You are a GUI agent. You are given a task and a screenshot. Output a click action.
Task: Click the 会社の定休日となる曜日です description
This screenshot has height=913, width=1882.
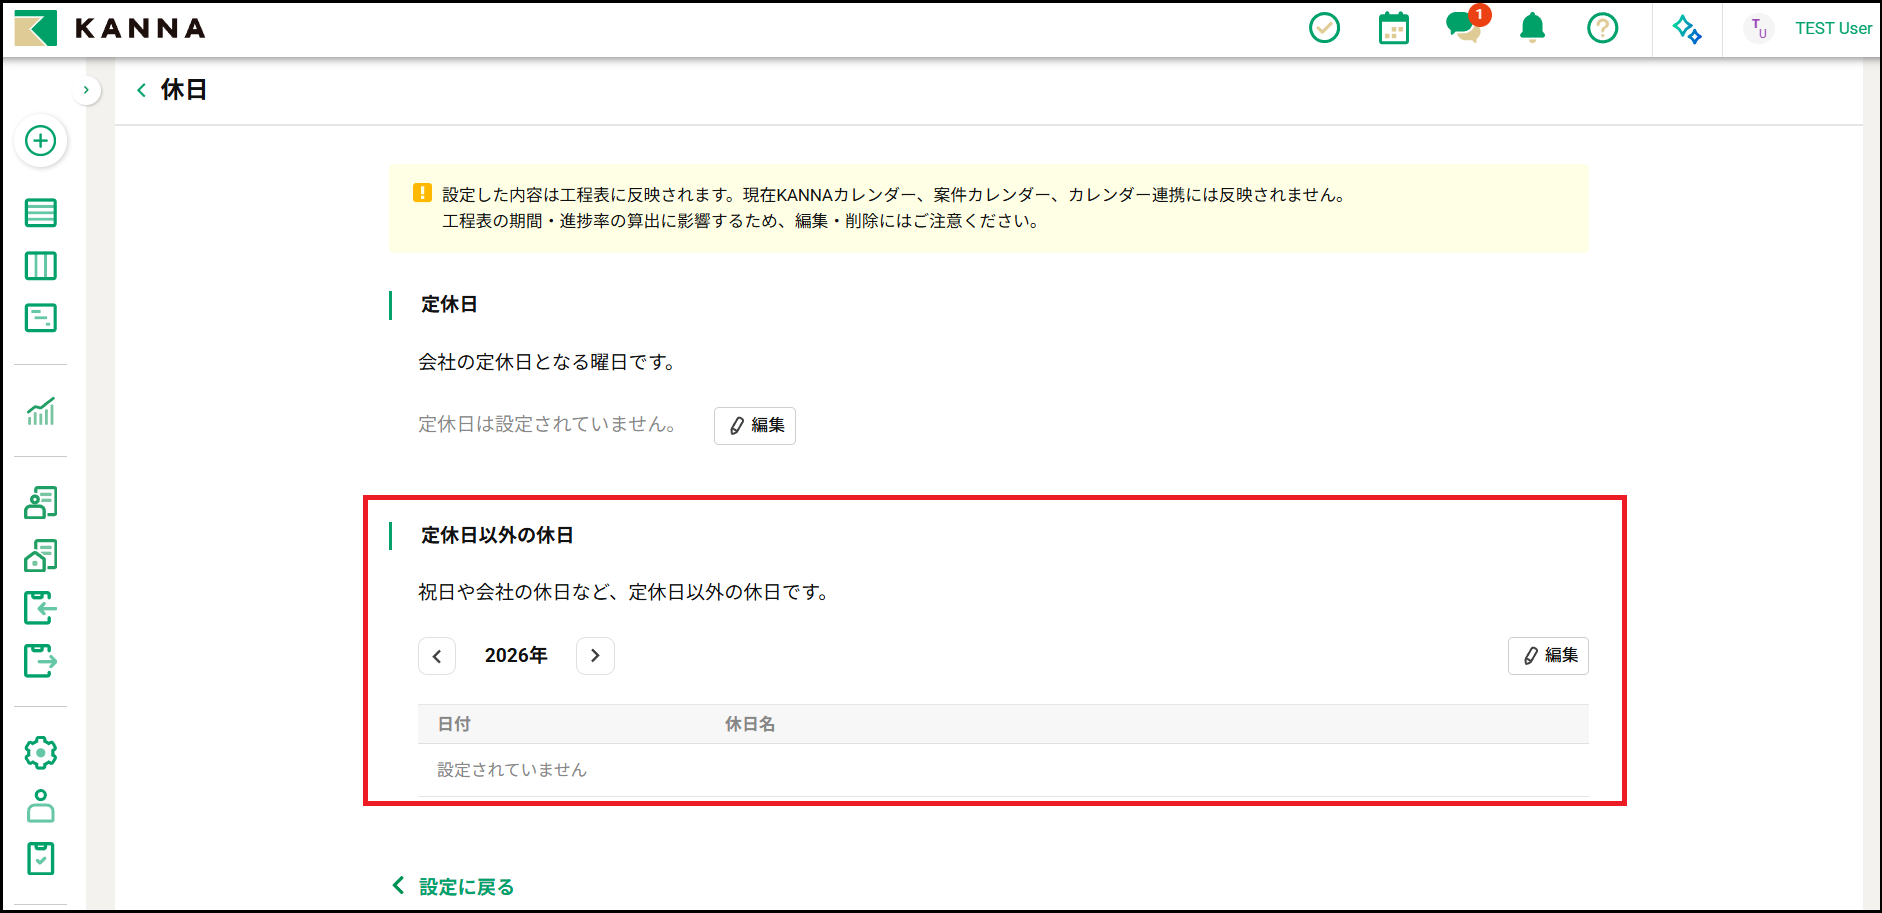[548, 362]
